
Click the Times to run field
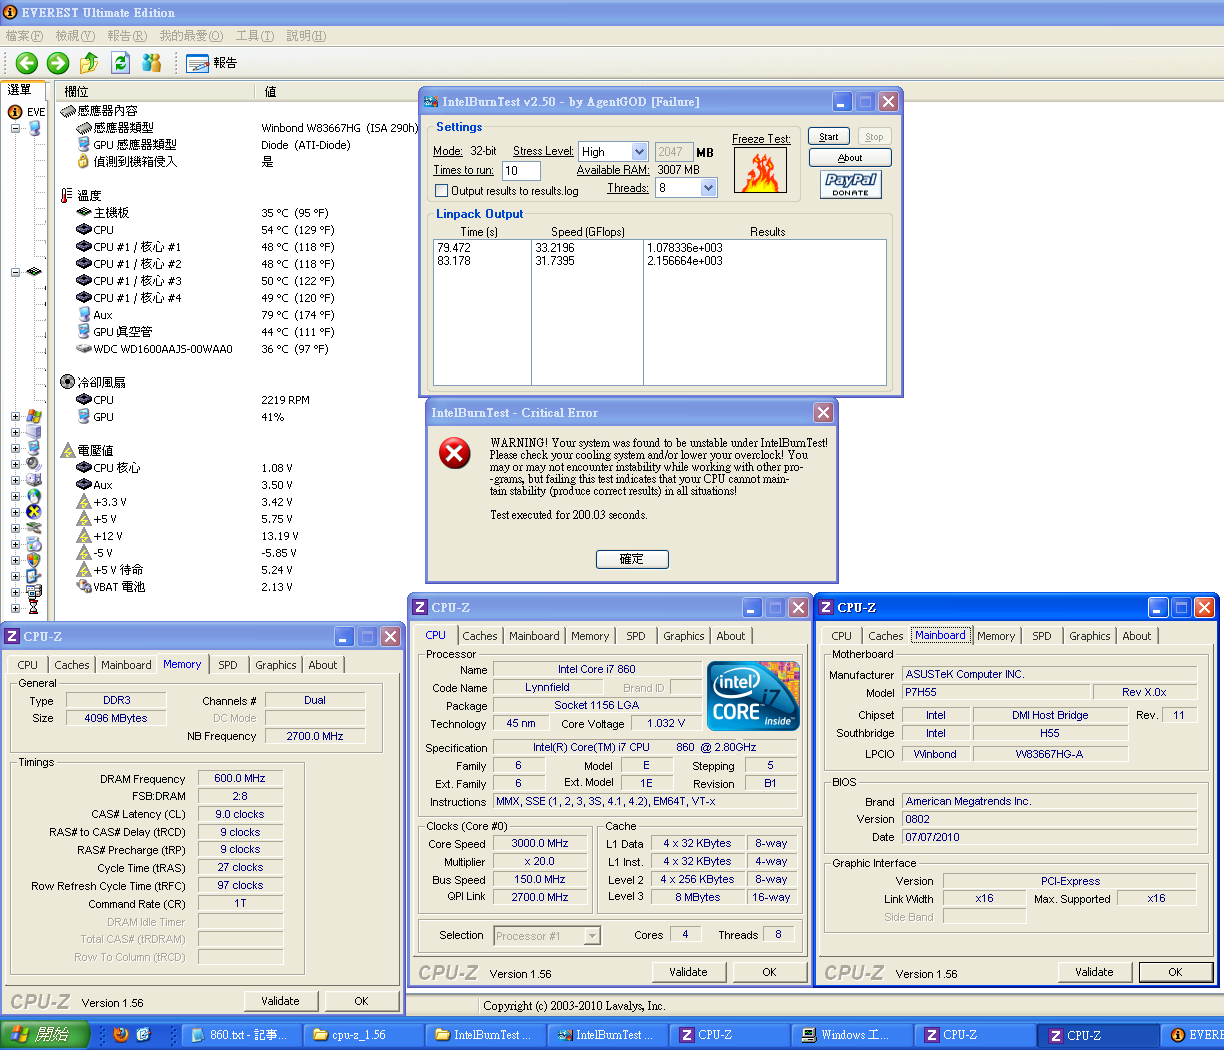tap(520, 171)
